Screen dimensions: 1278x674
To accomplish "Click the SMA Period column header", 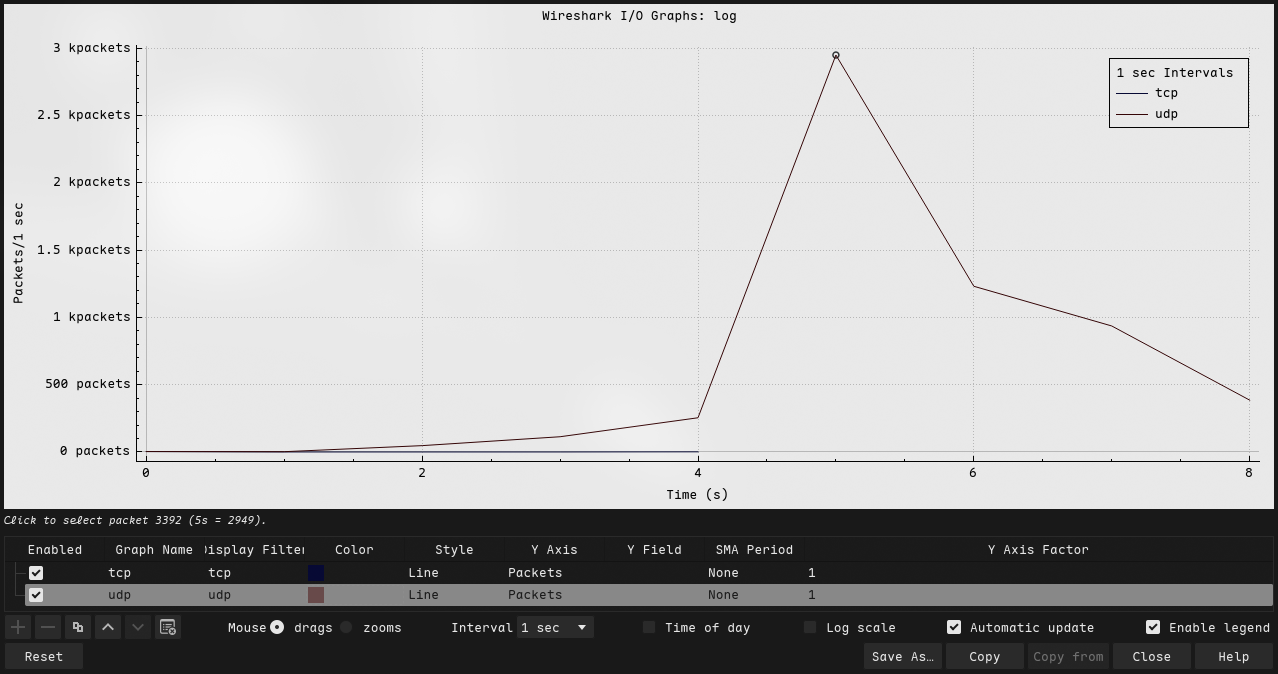I will pos(754,550).
